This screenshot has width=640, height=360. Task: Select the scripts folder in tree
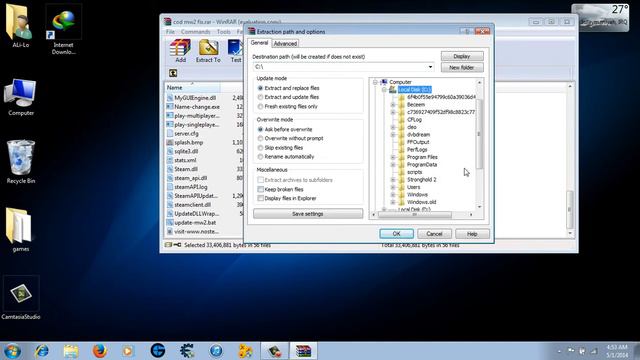(x=415, y=172)
